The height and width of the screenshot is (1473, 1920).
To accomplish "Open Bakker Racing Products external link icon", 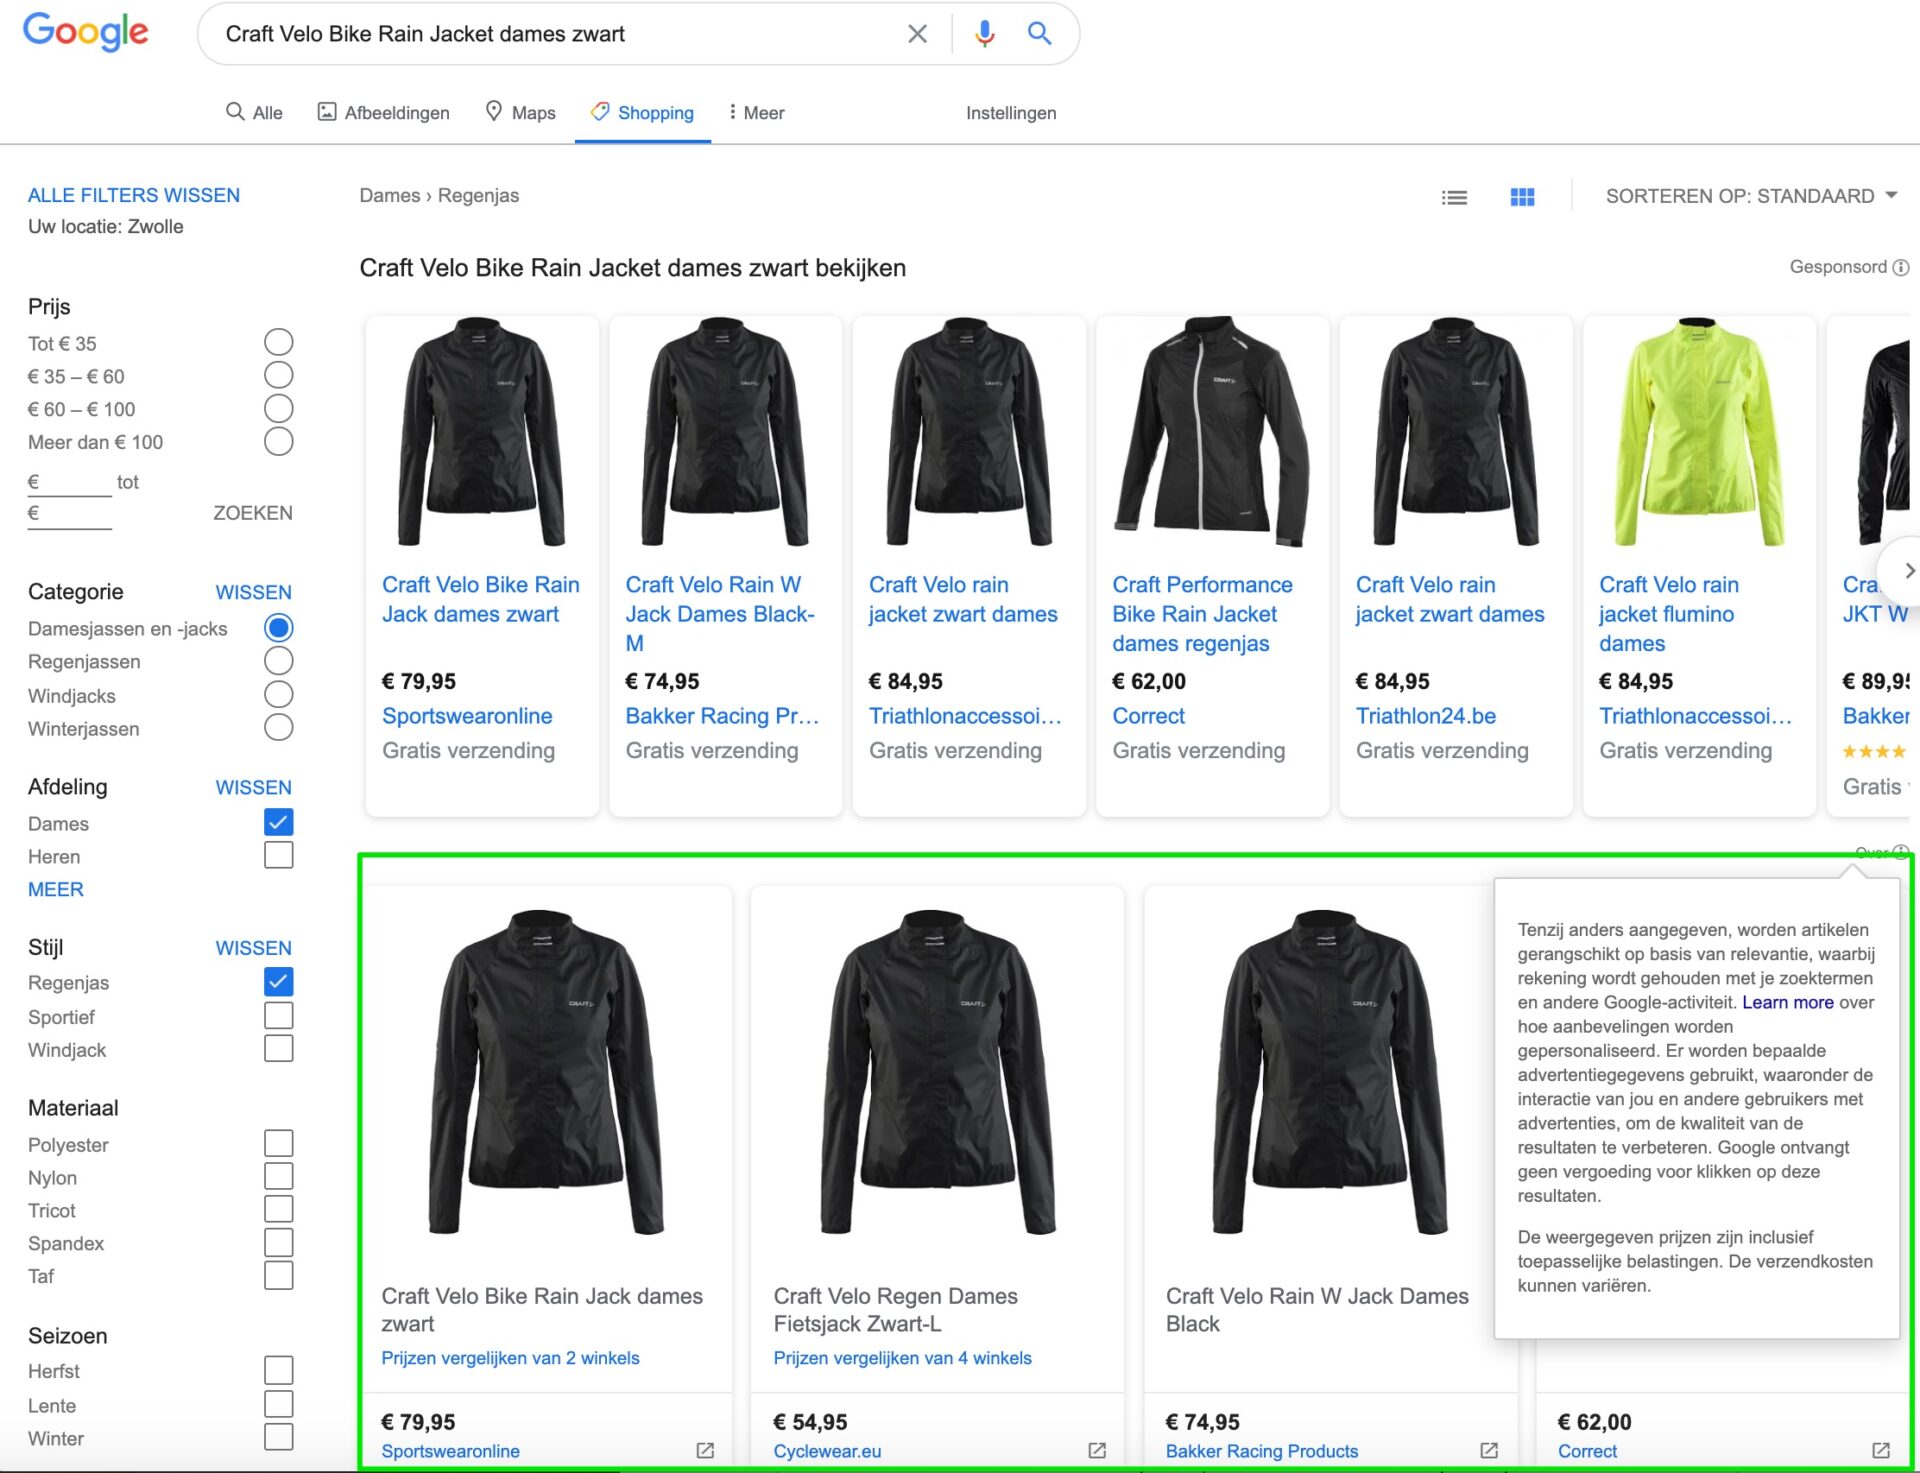I will tap(1489, 1450).
